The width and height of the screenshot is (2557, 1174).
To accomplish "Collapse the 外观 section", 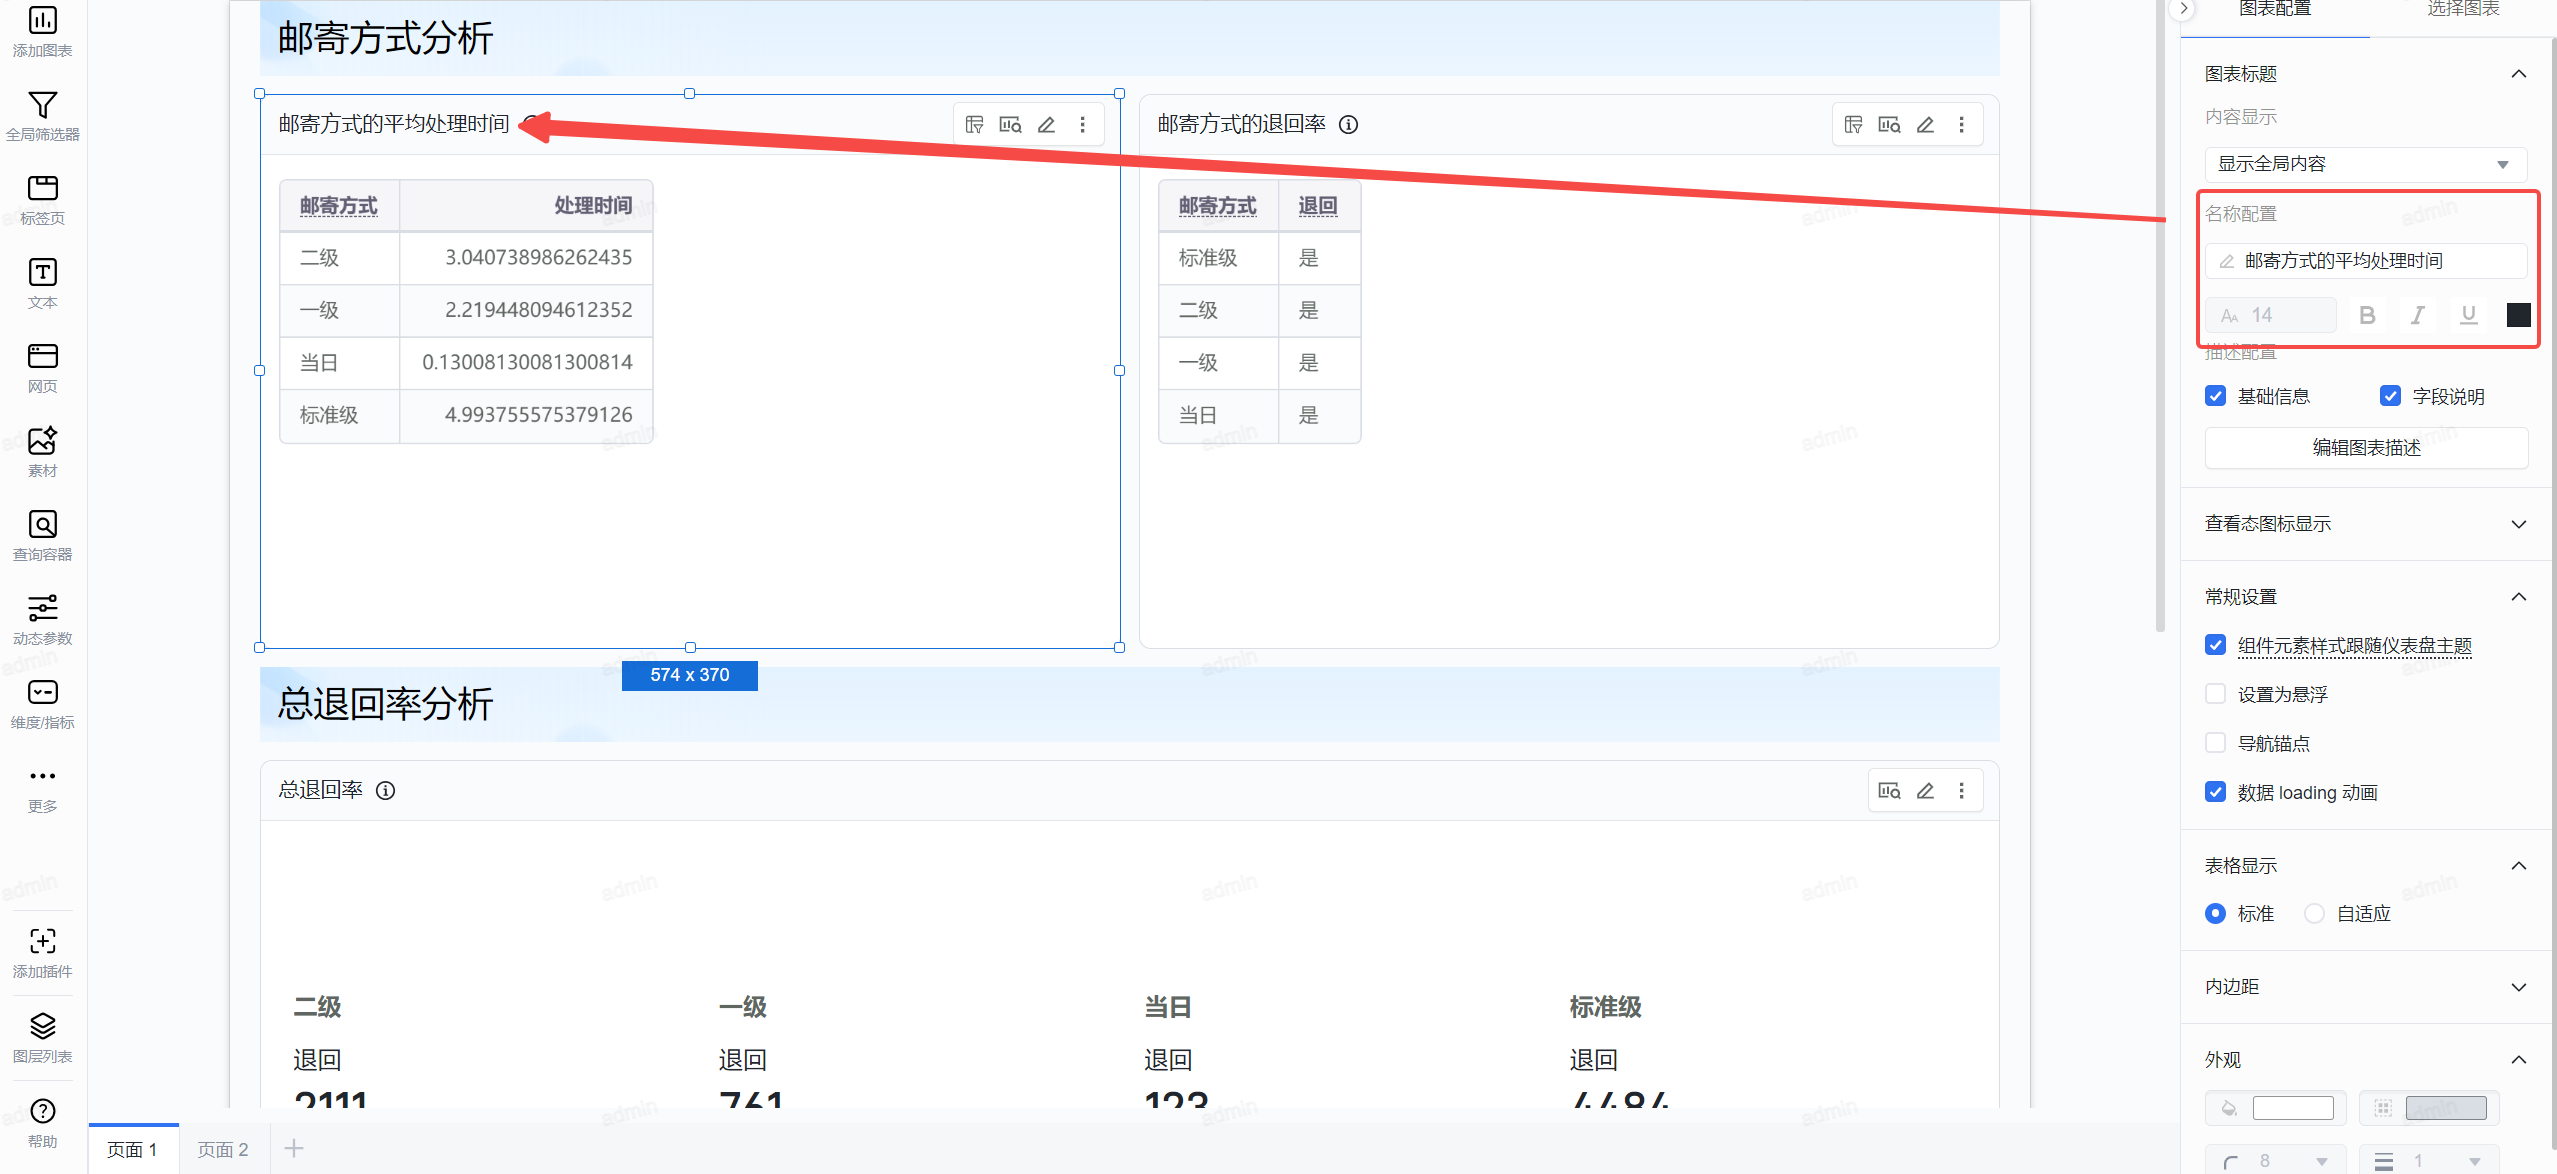I will (x=2518, y=1060).
